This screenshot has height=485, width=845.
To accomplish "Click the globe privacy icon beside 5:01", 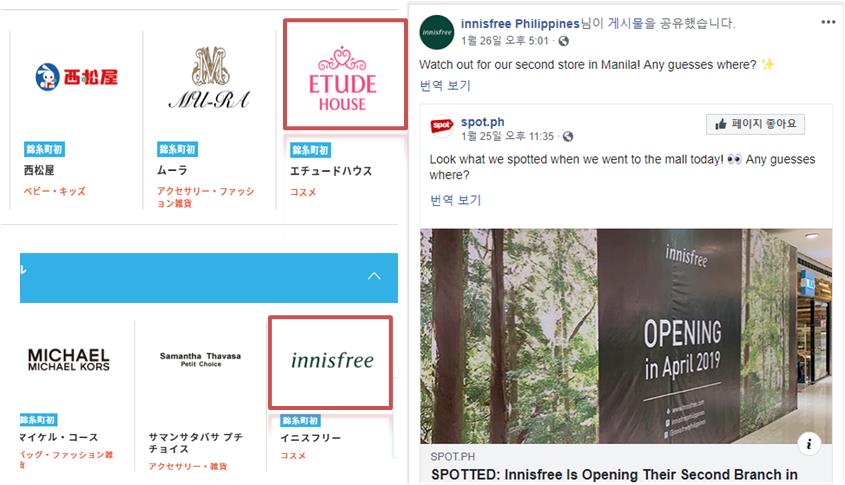I will pos(563,41).
